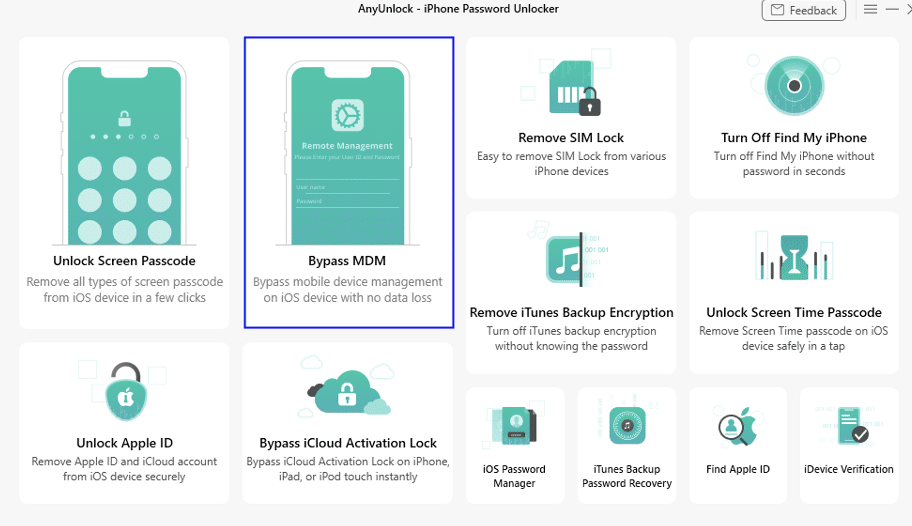
Task: Click the iCloud cloud lock icon
Action: (x=348, y=392)
